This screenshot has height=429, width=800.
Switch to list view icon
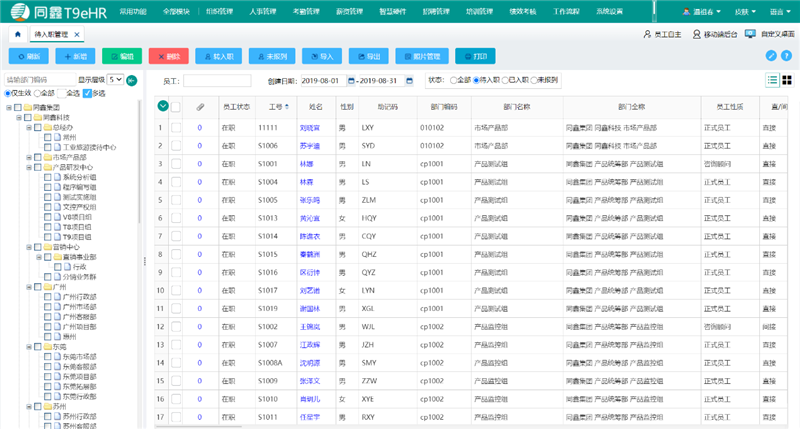[773, 80]
